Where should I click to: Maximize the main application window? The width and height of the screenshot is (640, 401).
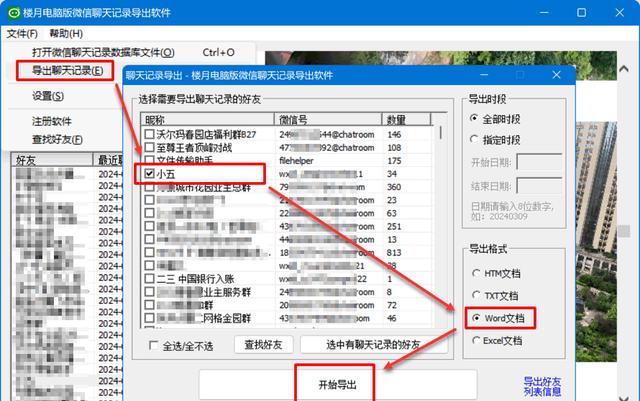tap(582, 13)
